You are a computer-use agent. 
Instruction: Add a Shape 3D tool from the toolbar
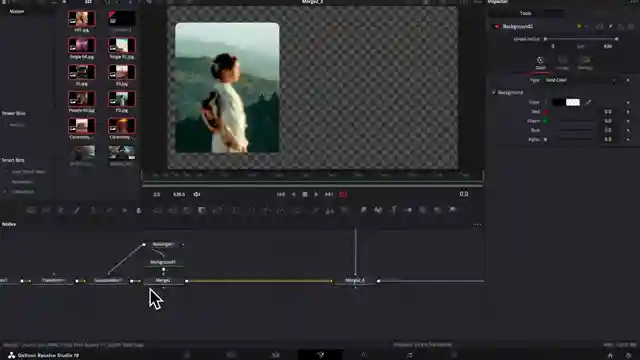(378, 210)
